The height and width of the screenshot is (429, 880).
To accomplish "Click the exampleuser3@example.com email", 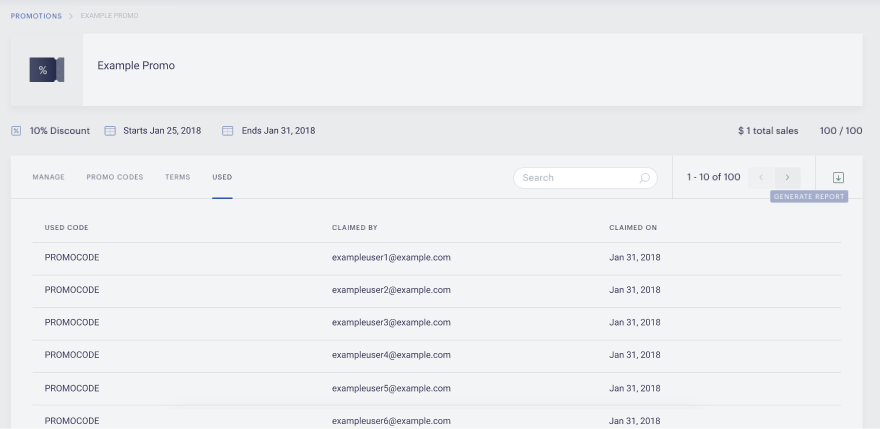I will tap(391, 322).
